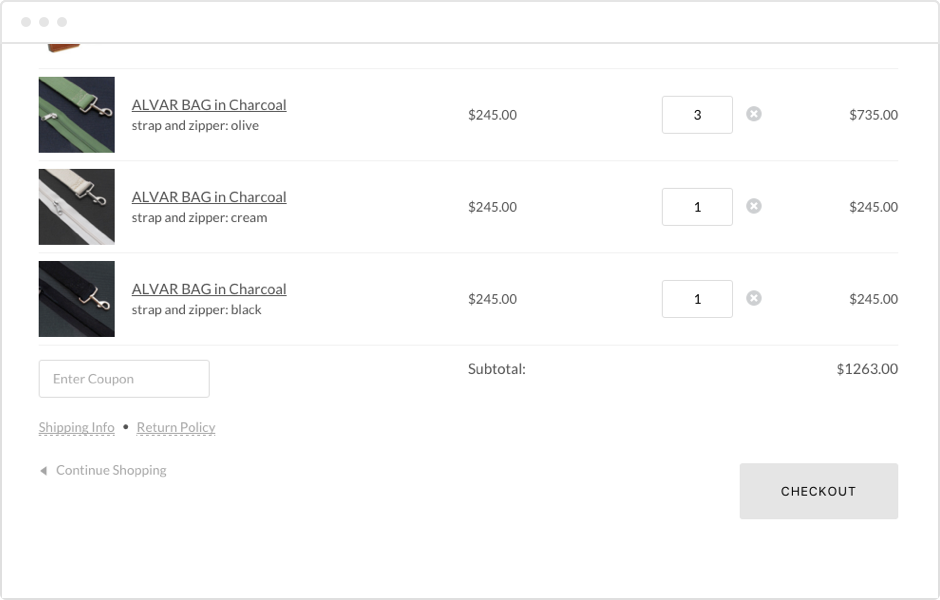
Task: Open the cream ALVAR BAG product page
Action: [208, 196]
